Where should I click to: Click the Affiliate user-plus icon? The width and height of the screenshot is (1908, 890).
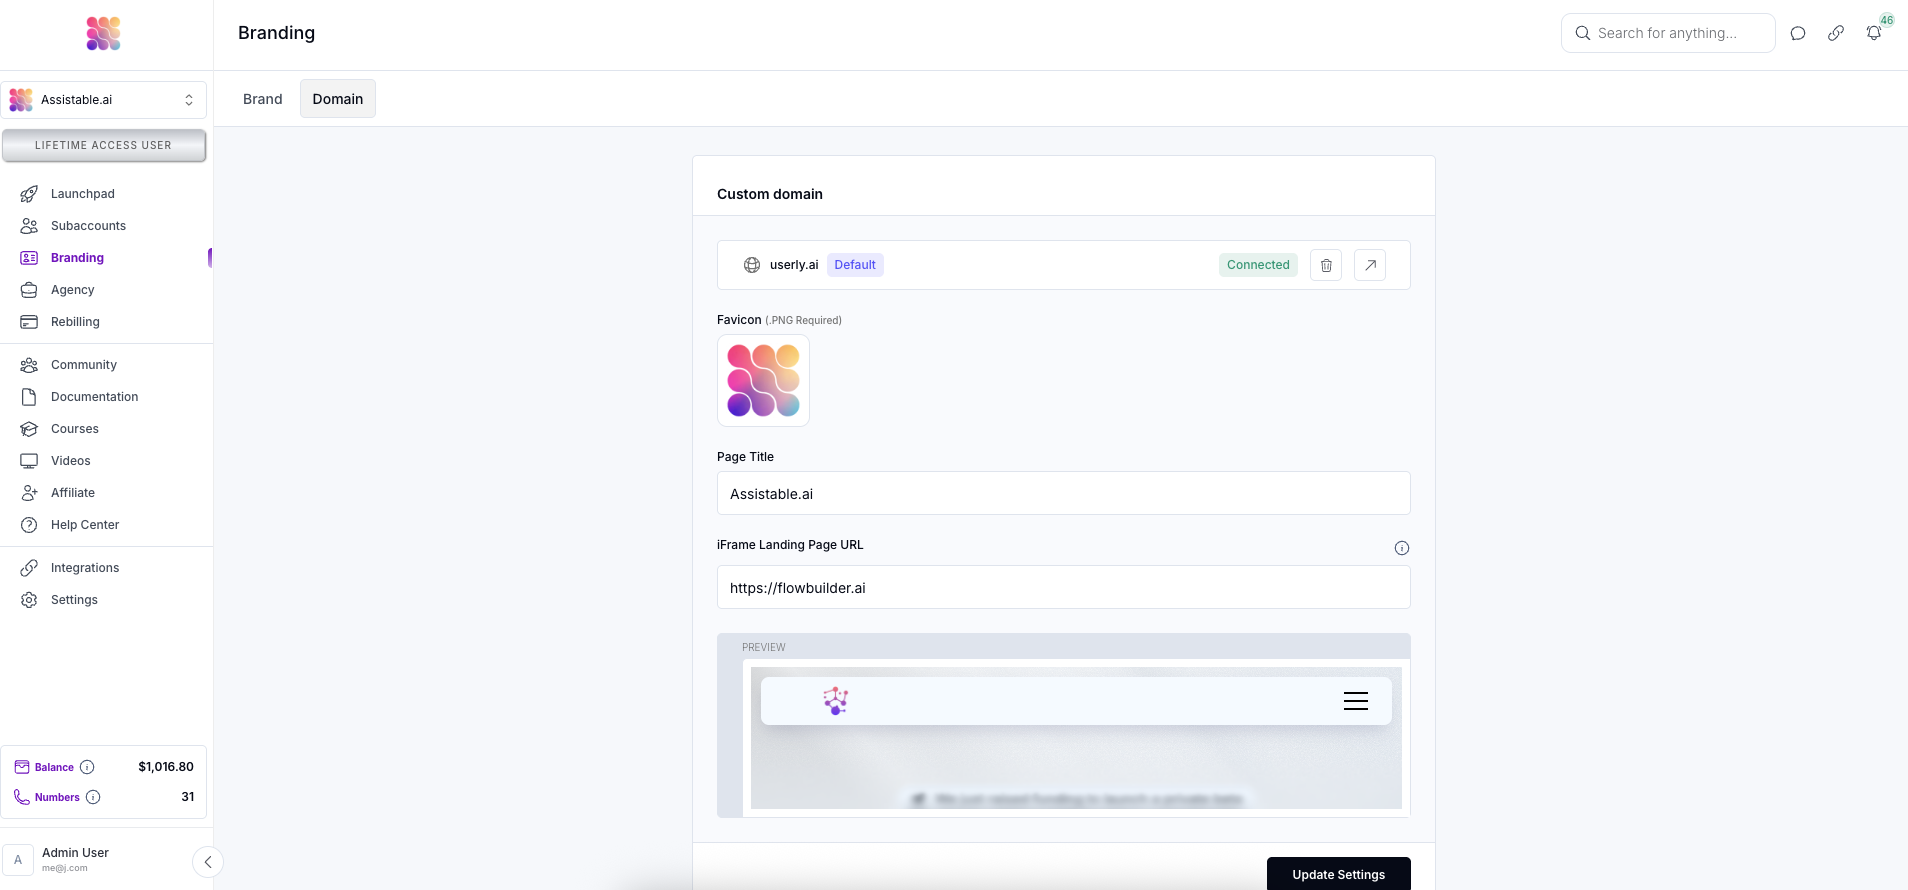coord(29,493)
